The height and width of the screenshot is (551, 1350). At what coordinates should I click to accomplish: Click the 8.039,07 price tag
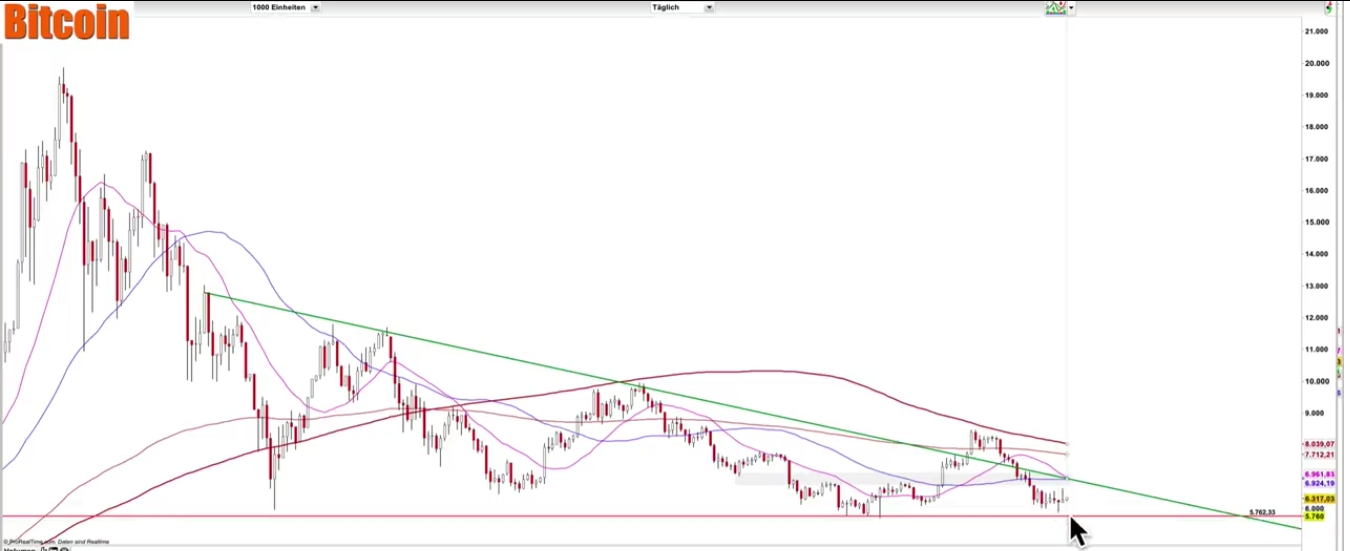[1319, 443]
